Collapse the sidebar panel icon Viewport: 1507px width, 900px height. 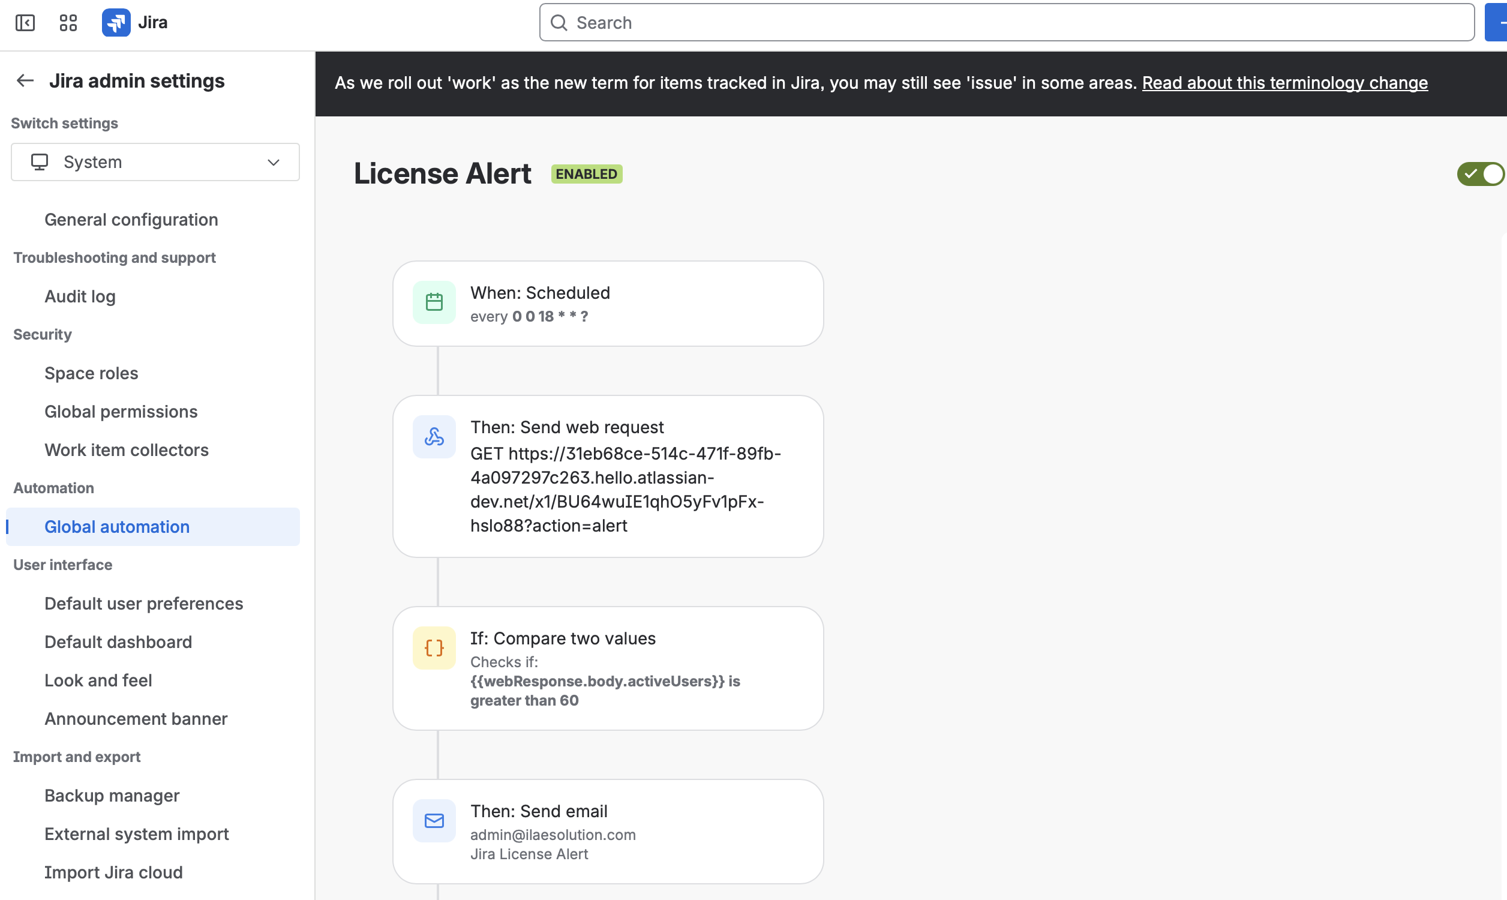25,22
